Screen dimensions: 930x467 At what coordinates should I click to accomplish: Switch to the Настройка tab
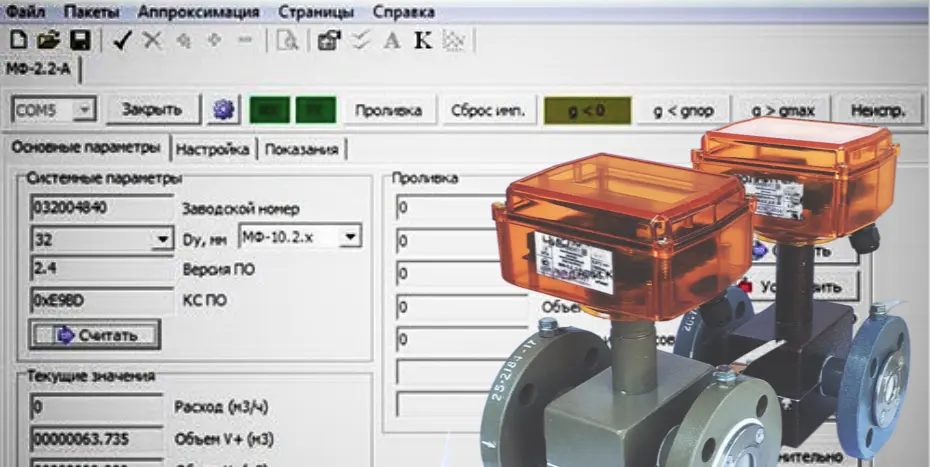212,149
